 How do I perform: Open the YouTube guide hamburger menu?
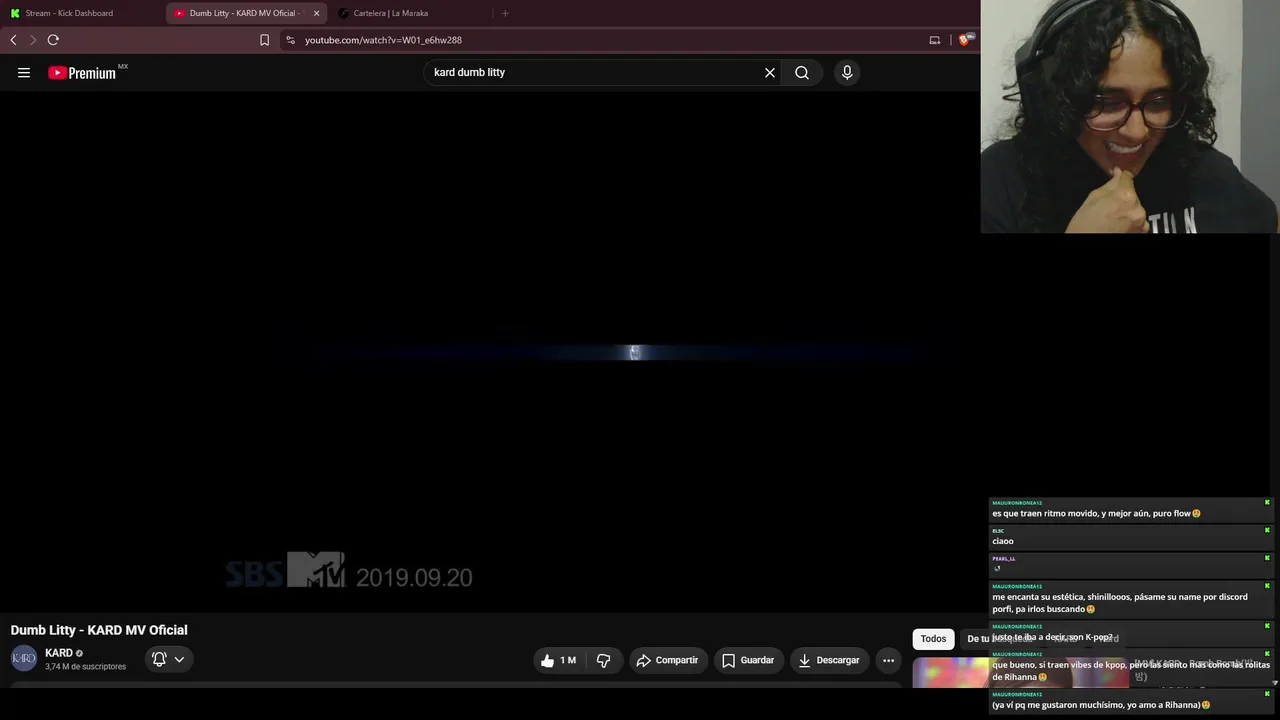click(24, 73)
